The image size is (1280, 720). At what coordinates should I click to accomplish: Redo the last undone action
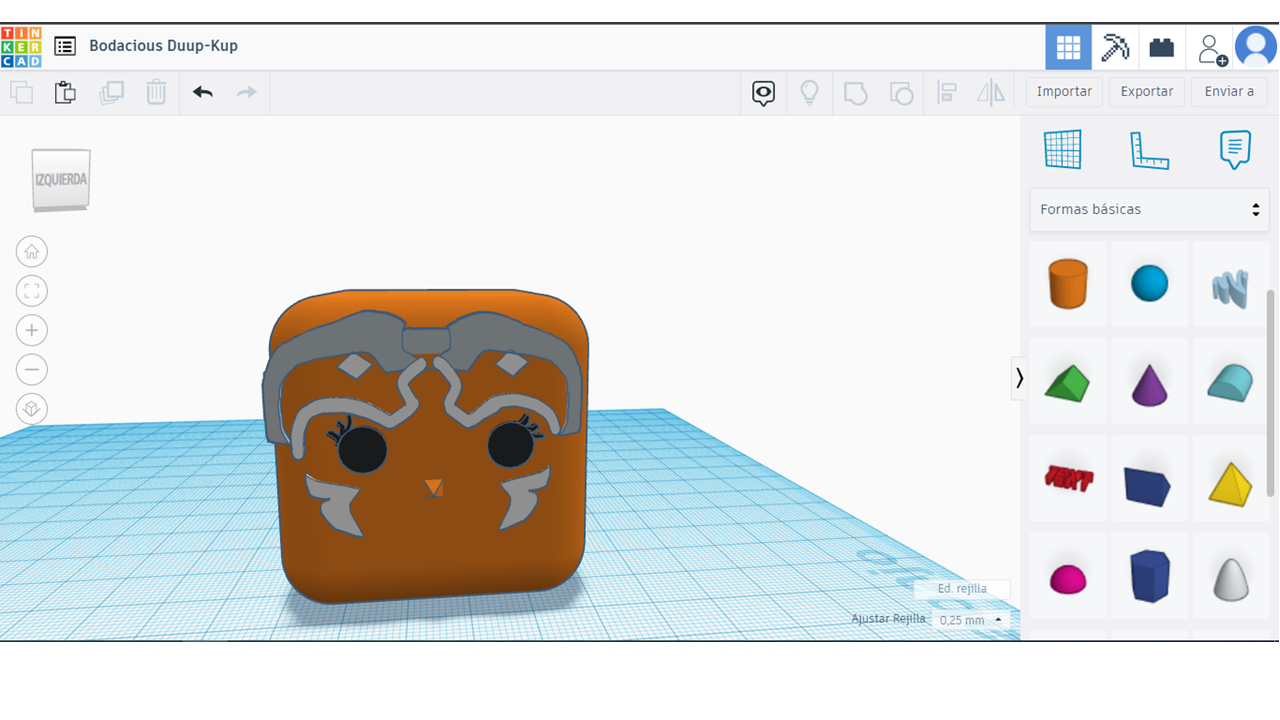(x=246, y=93)
